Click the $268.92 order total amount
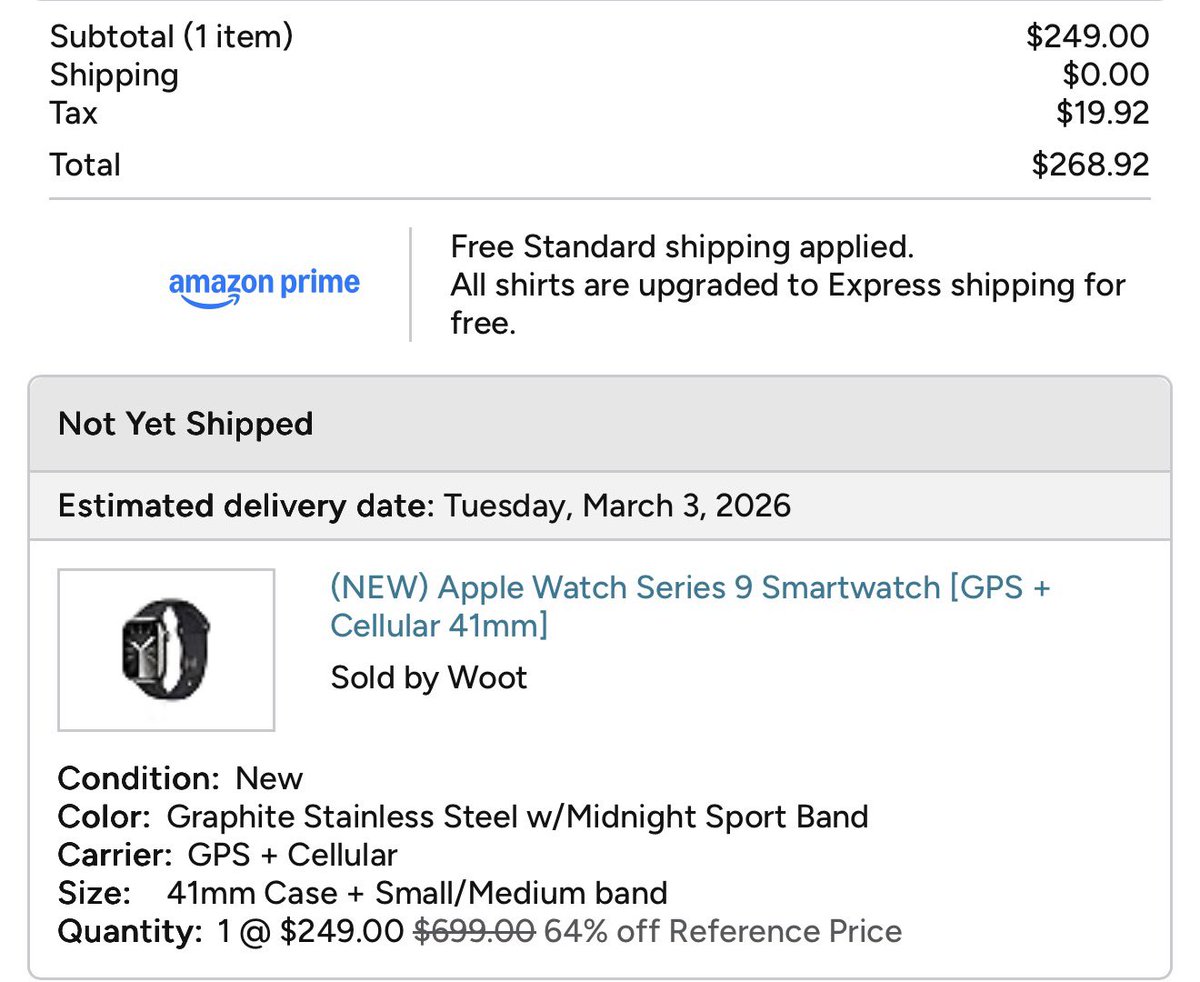The image size is (1200, 982). coord(1090,165)
